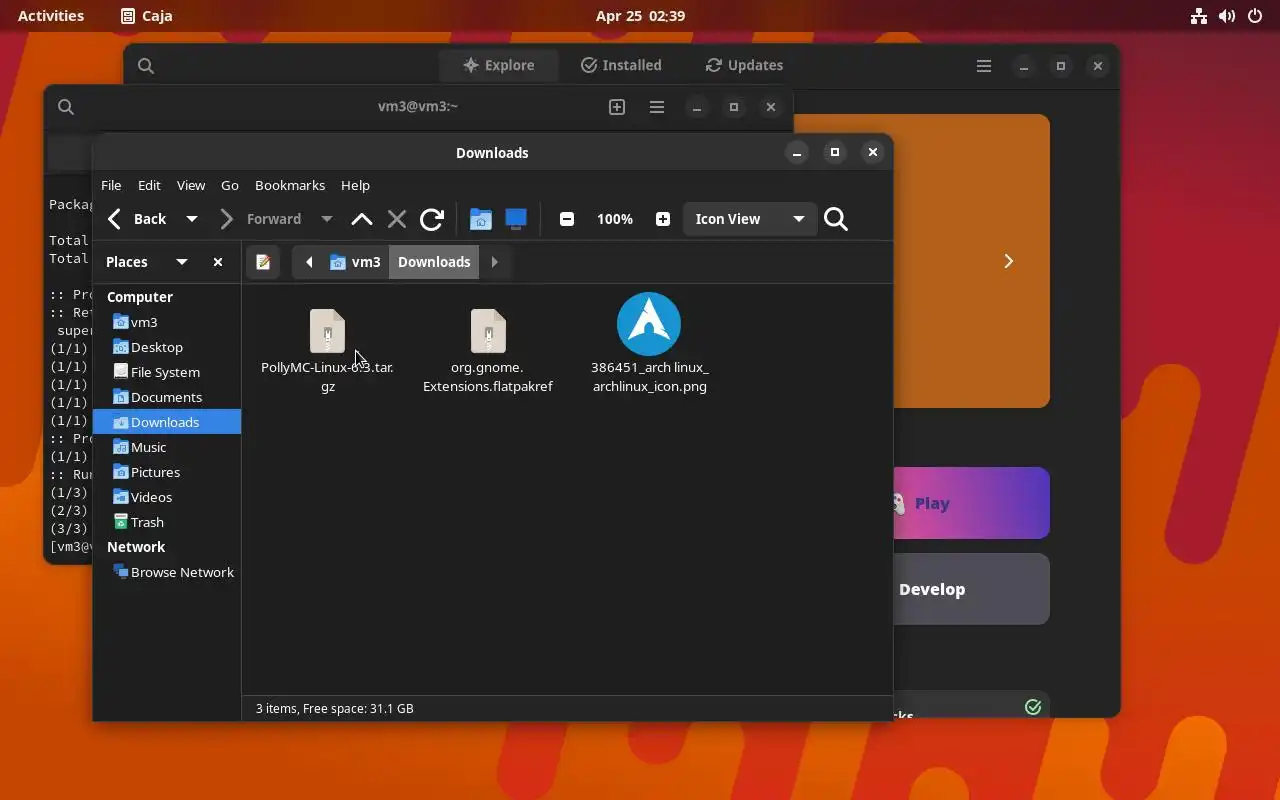
Task: Click the terminal window search icon
Action: point(66,107)
